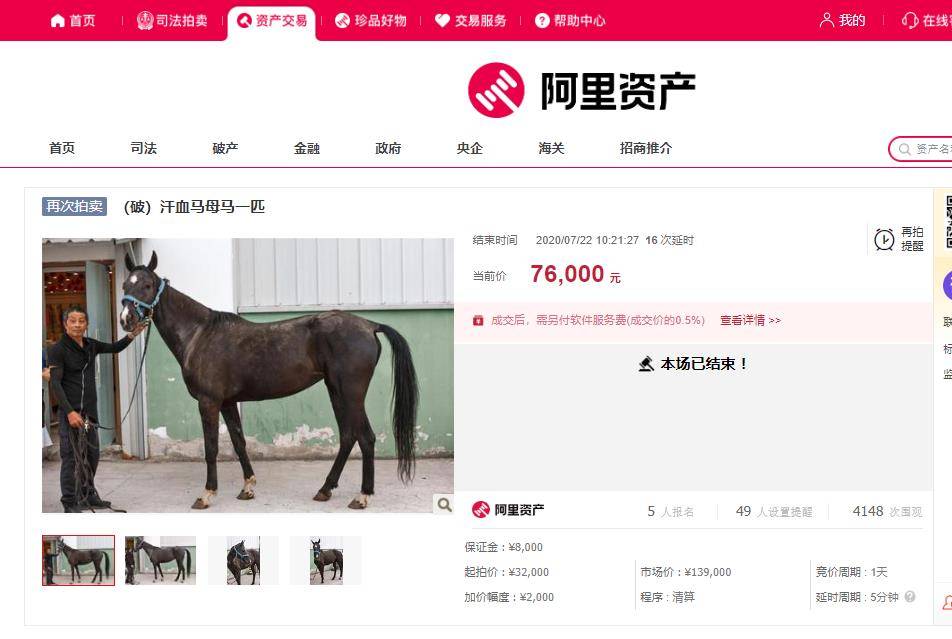Viewport: 952px width, 639px height.
Task: Click the 阿里资产 logo at page top
Action: 582,91
